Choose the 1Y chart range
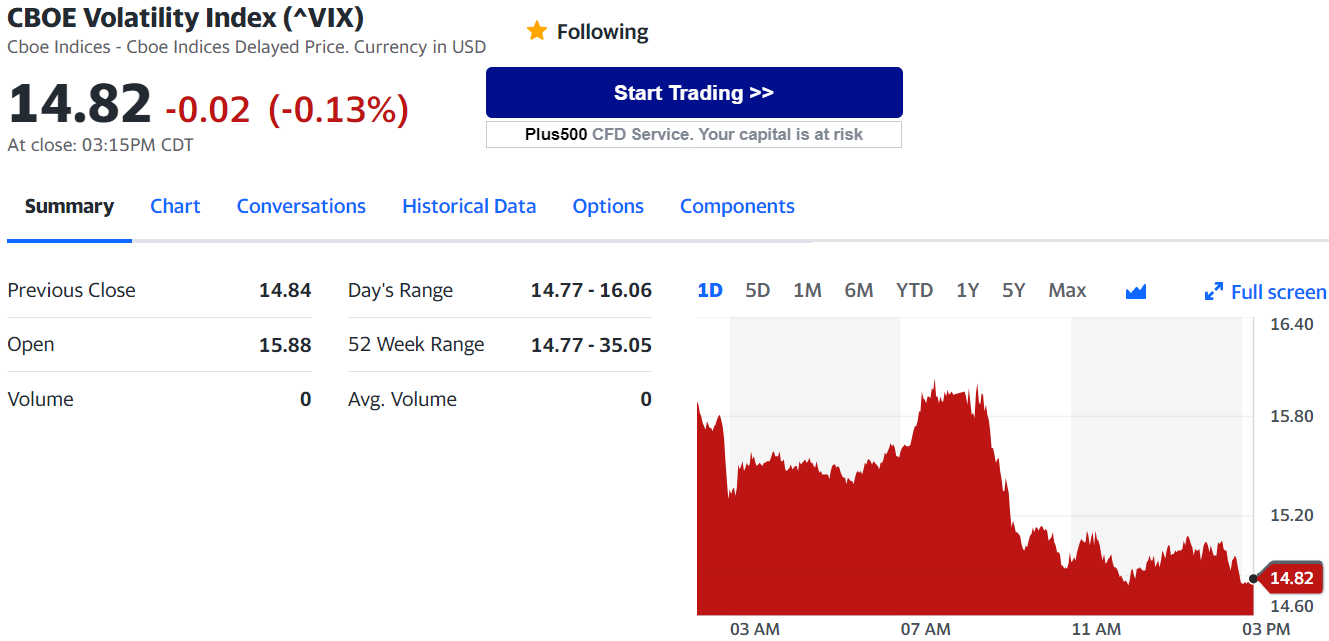1329x641 pixels. pyautogui.click(x=967, y=291)
